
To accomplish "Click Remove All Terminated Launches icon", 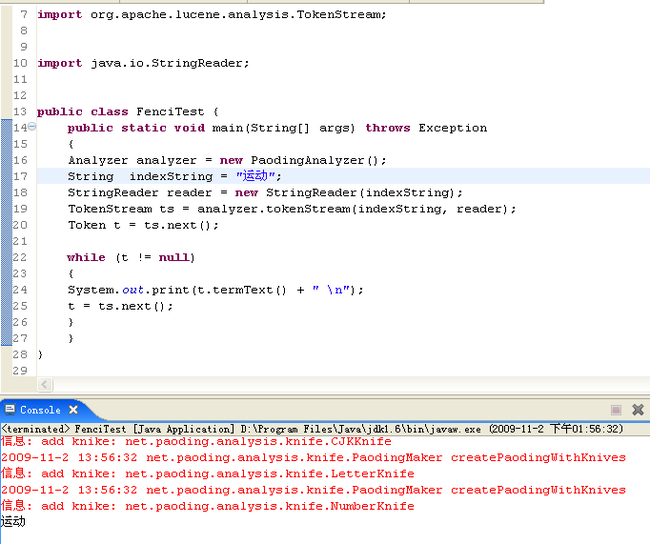I will point(638,410).
